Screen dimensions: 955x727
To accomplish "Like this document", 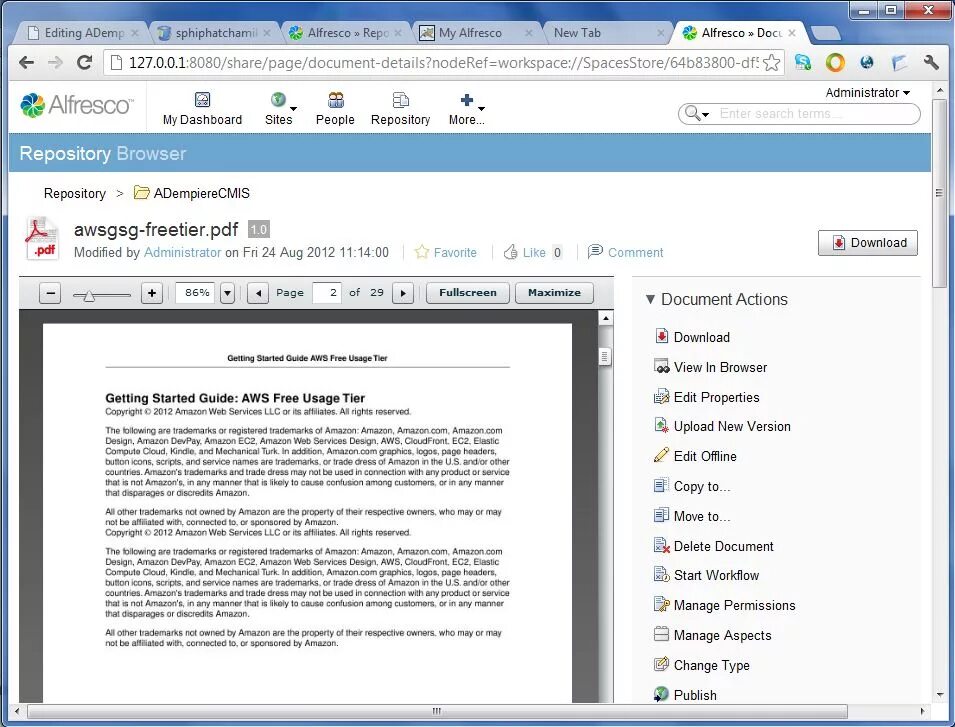I will 525,252.
